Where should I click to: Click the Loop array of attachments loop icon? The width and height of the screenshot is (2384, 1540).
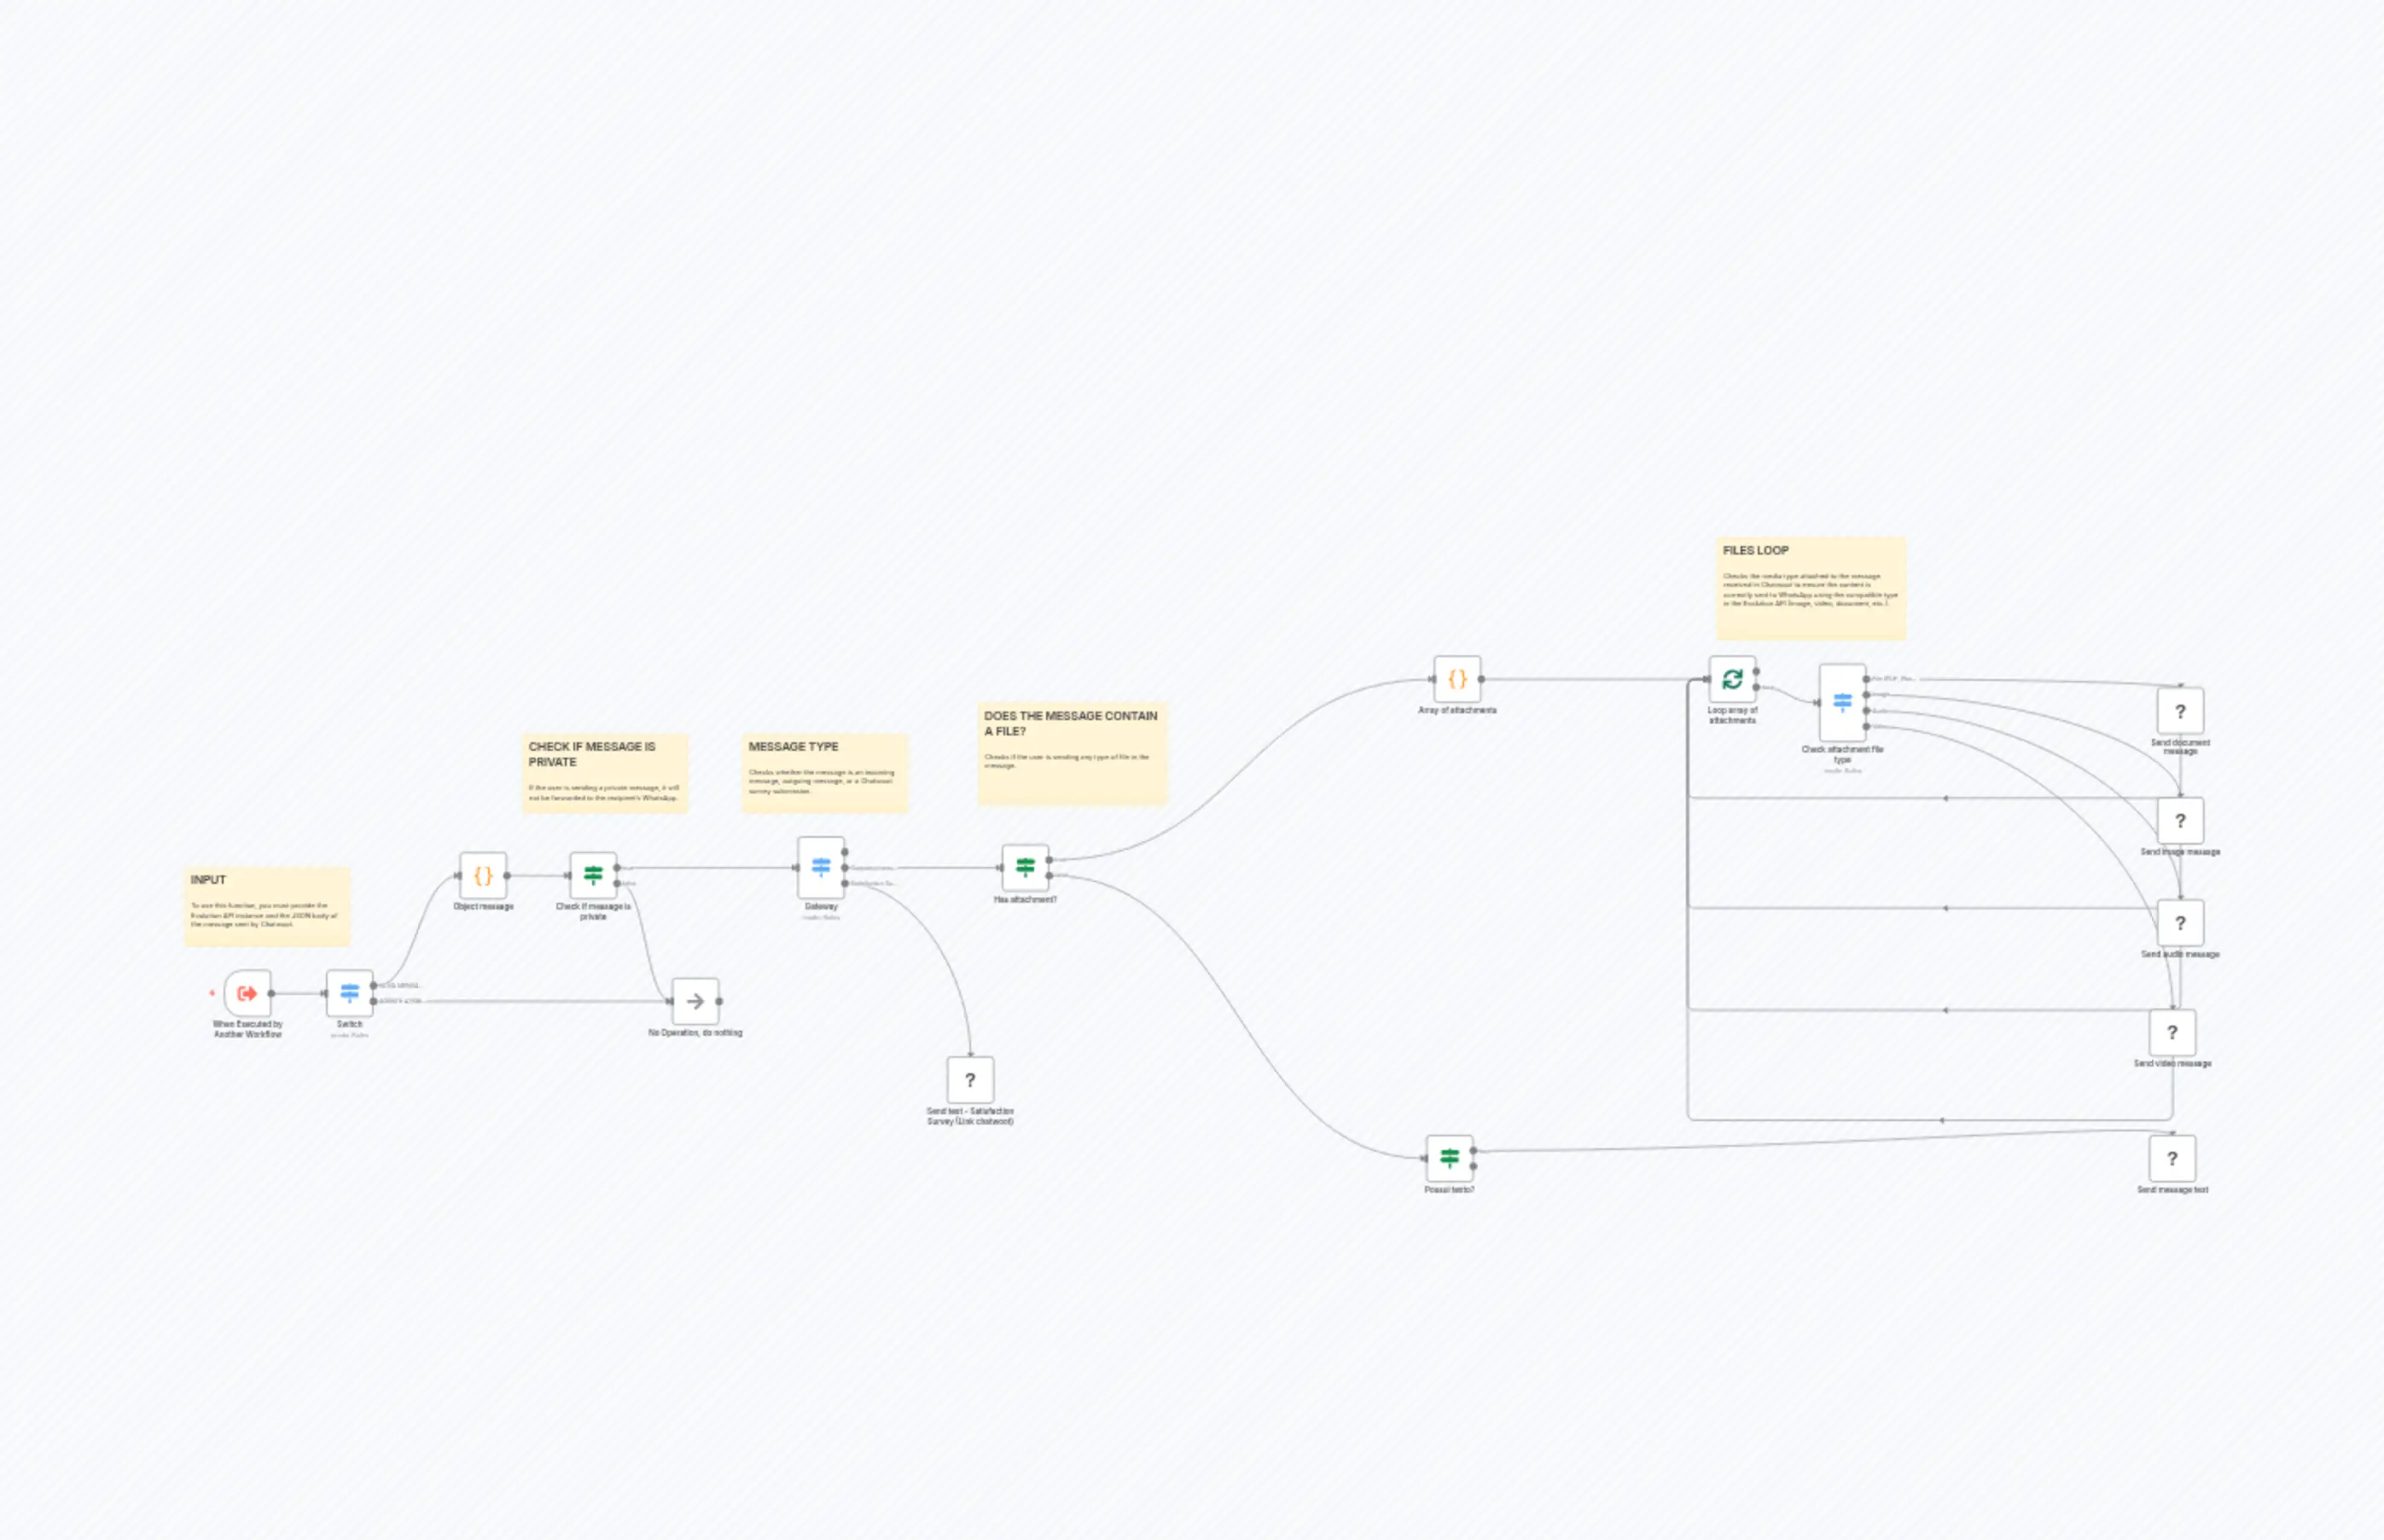1733,681
